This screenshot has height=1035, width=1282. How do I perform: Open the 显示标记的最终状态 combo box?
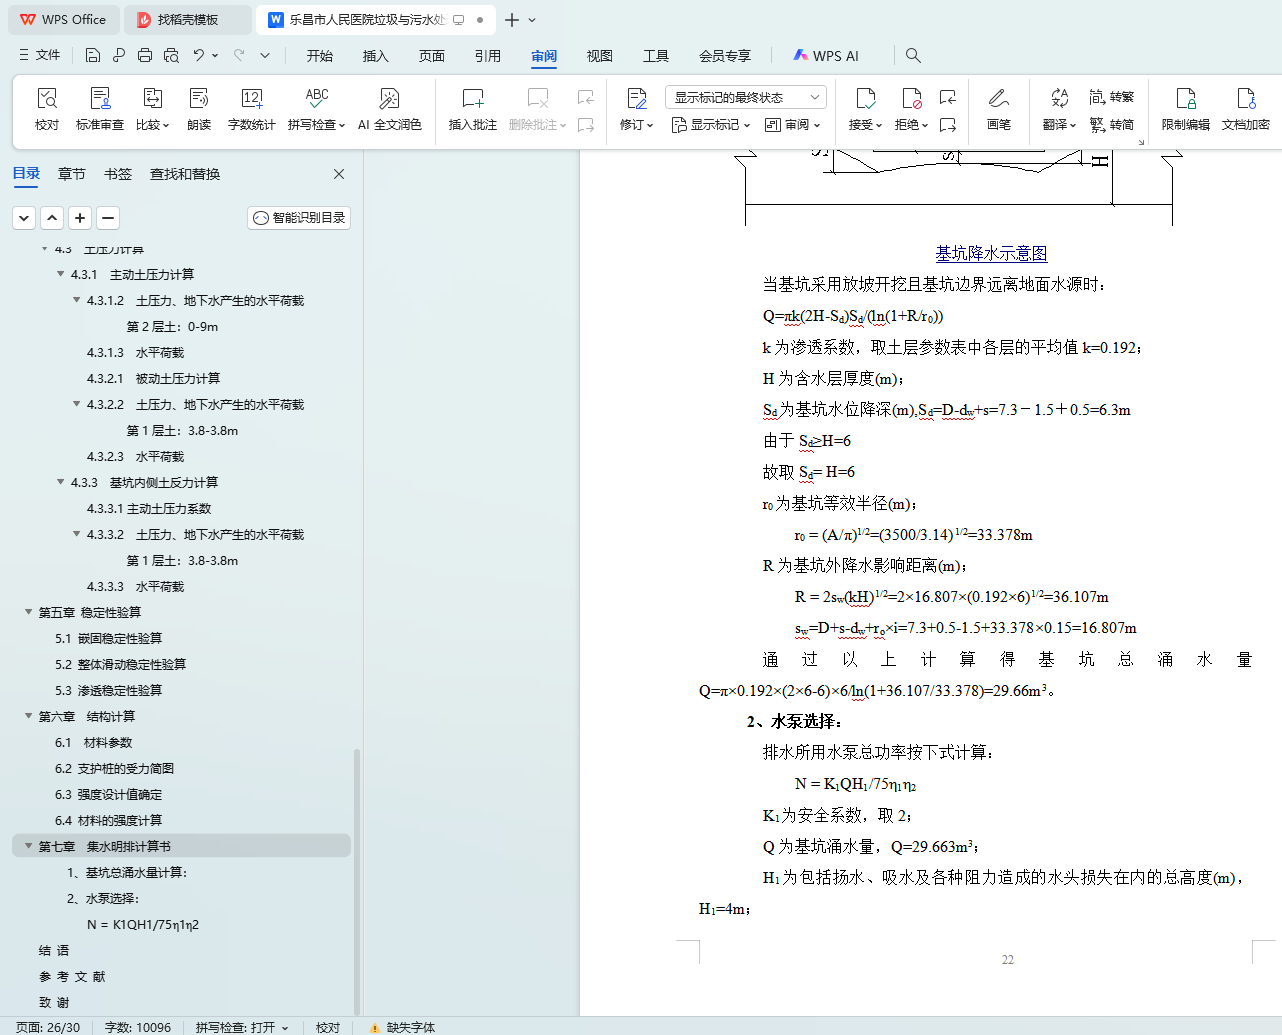(746, 97)
